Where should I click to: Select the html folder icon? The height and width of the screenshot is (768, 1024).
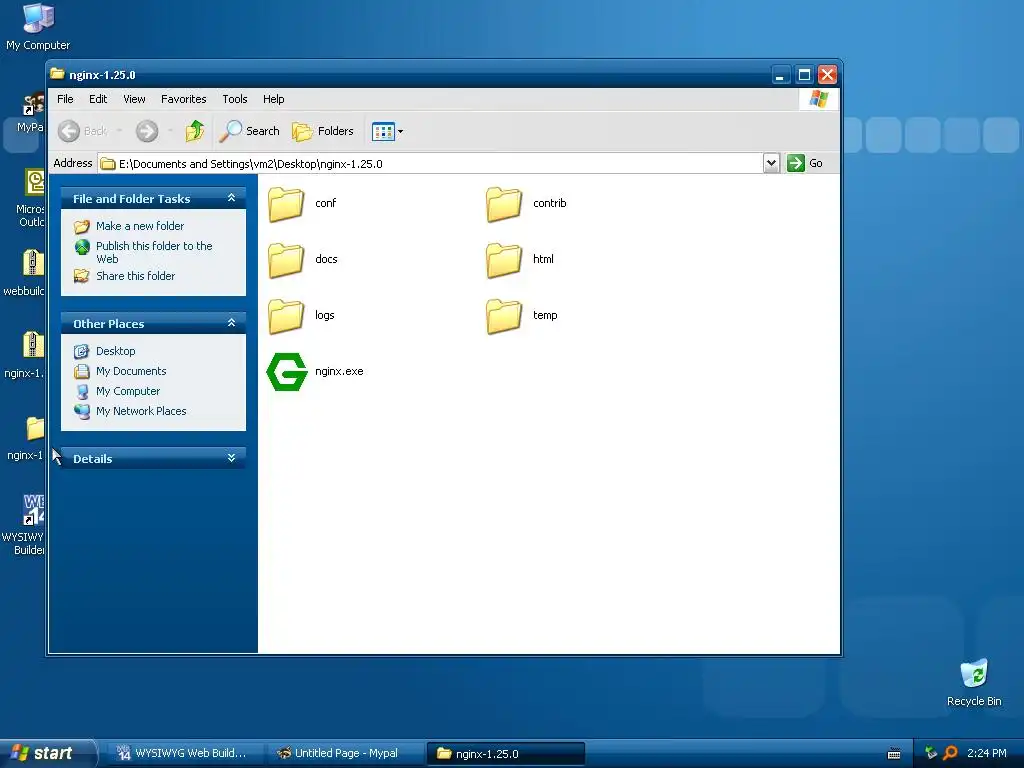pos(504,260)
